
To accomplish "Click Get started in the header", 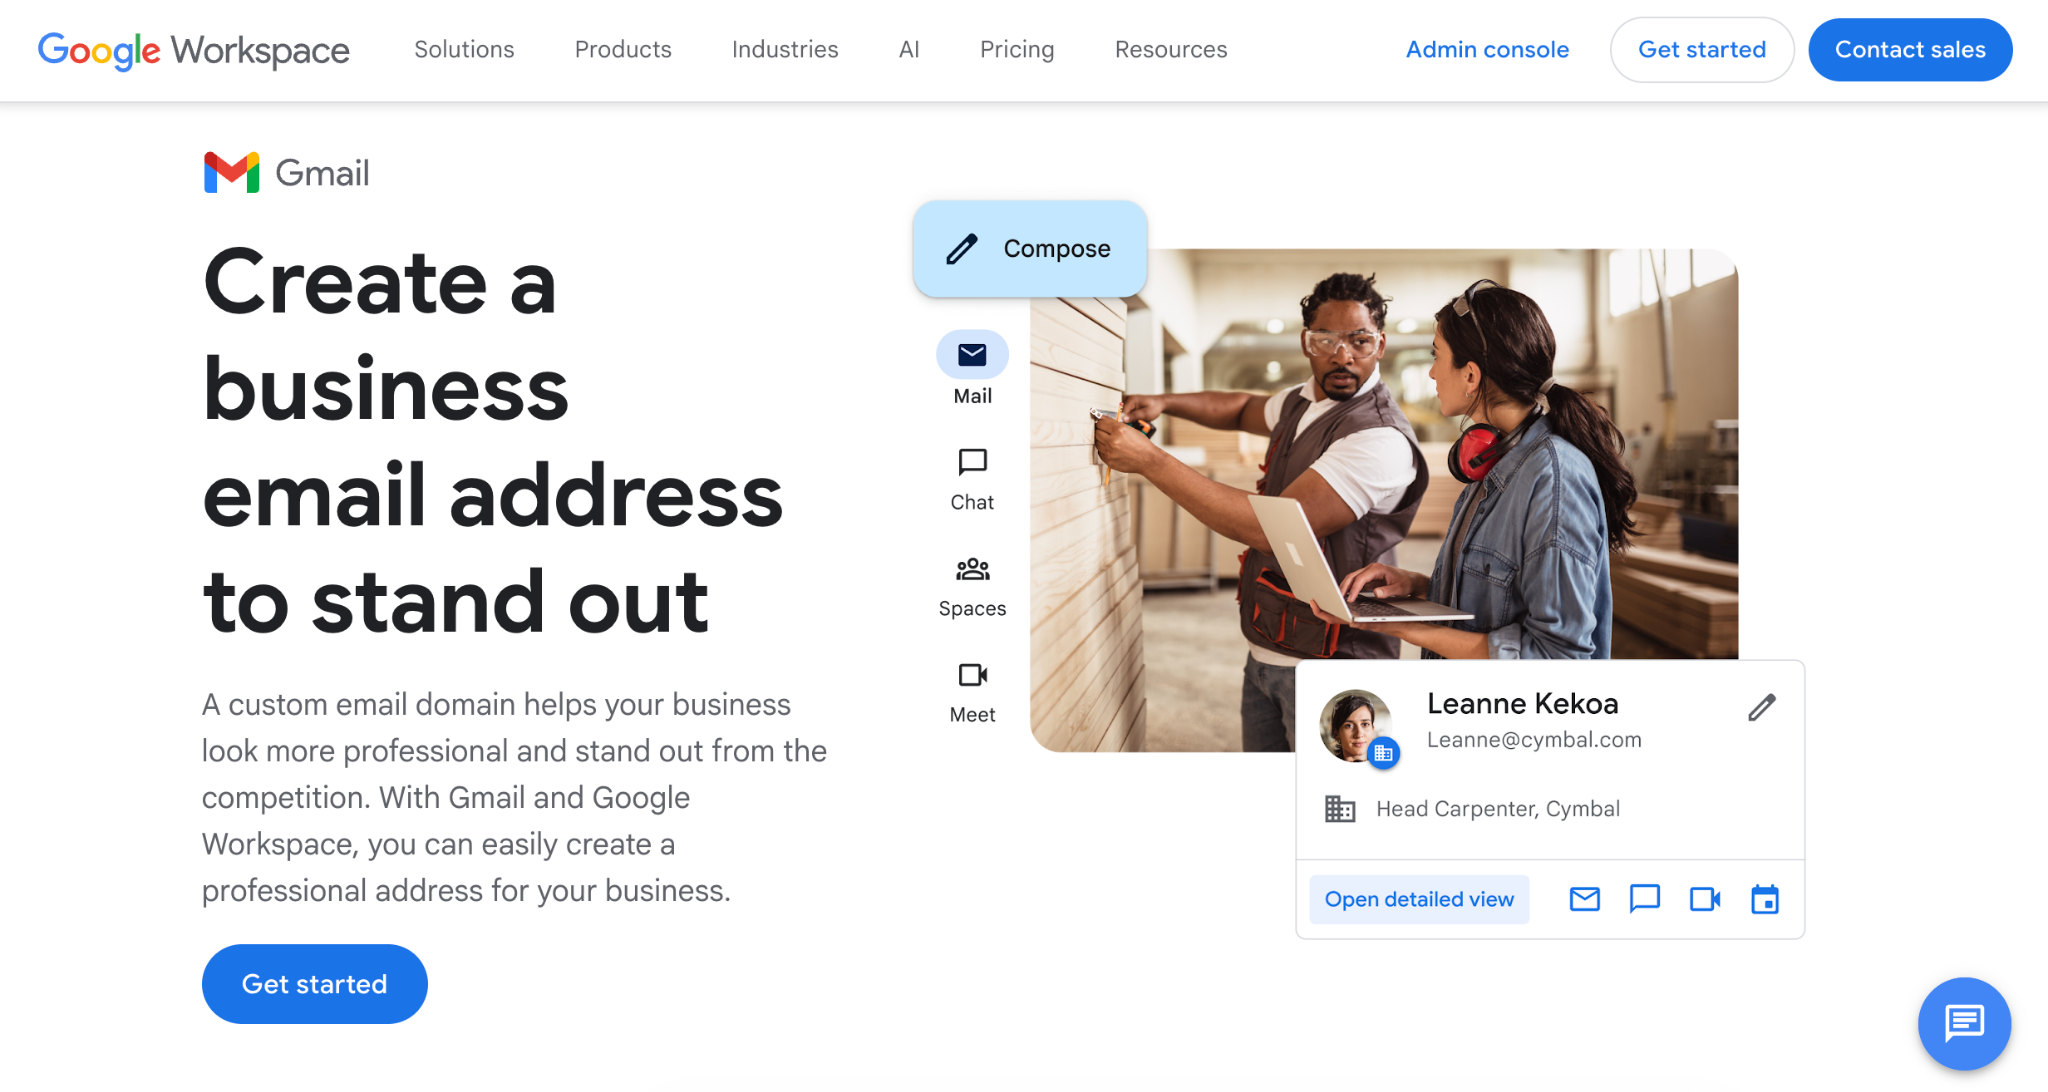I will point(1702,50).
